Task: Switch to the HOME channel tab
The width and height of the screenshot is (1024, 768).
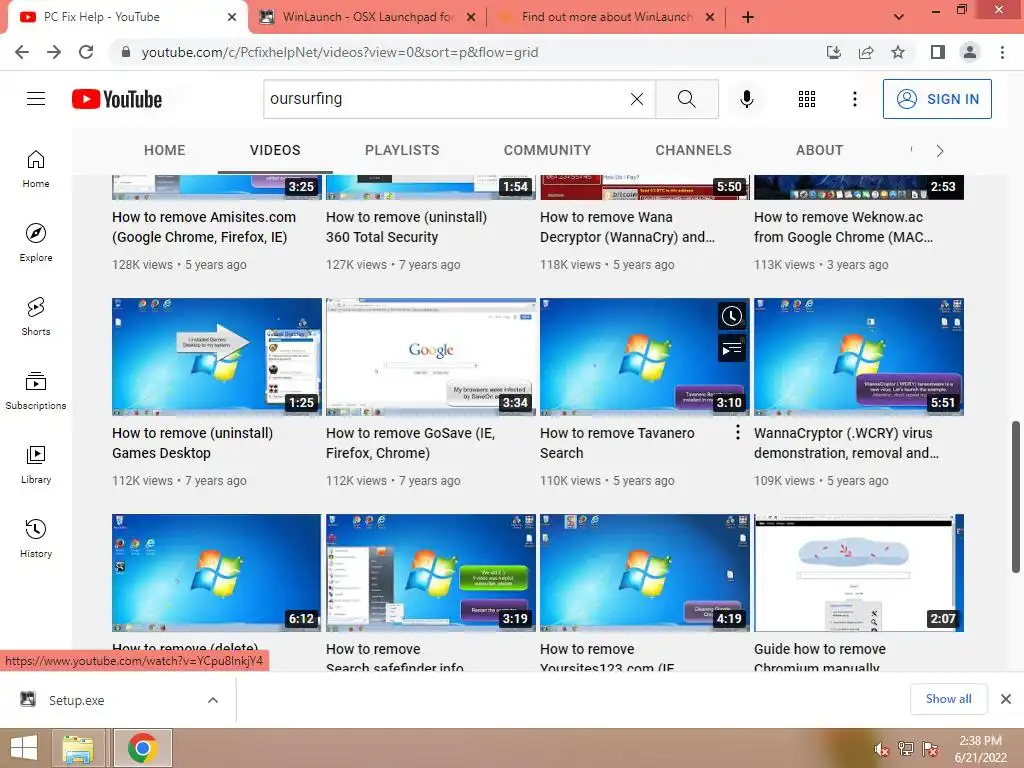Action: [x=165, y=150]
